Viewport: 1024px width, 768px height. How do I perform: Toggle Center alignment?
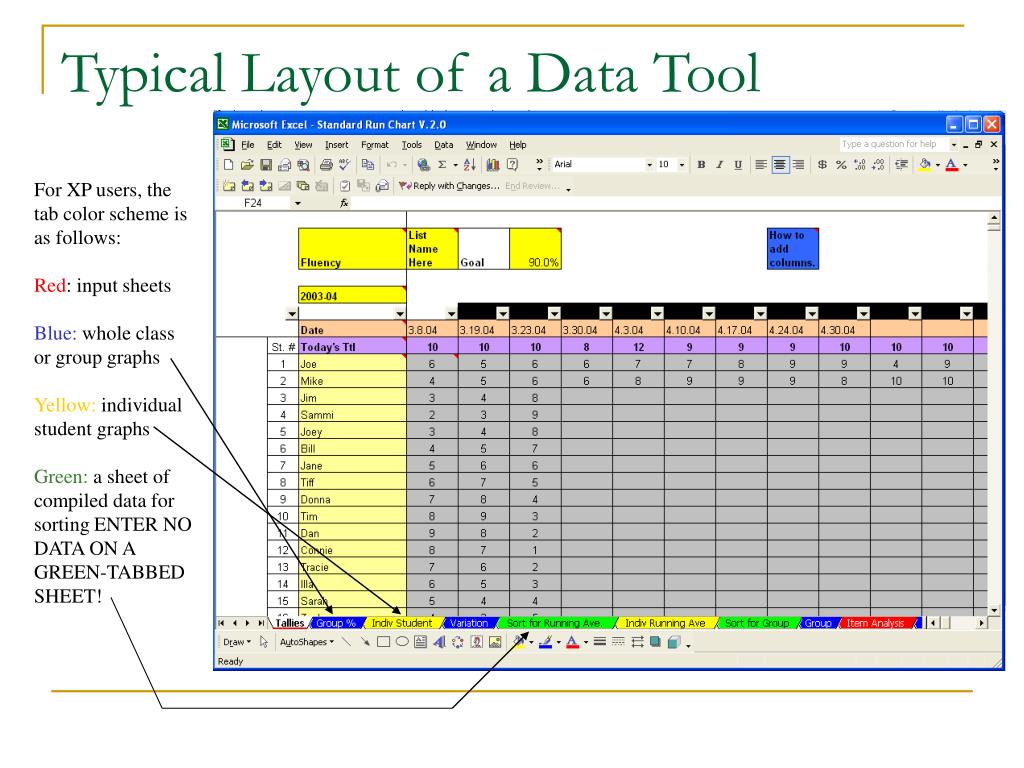click(780, 165)
